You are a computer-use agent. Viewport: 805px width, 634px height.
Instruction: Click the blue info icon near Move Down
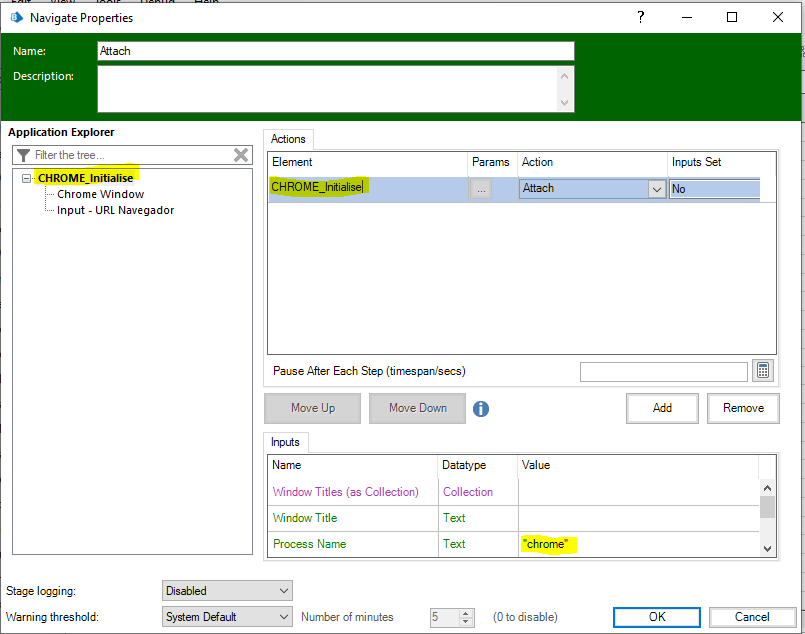click(481, 408)
